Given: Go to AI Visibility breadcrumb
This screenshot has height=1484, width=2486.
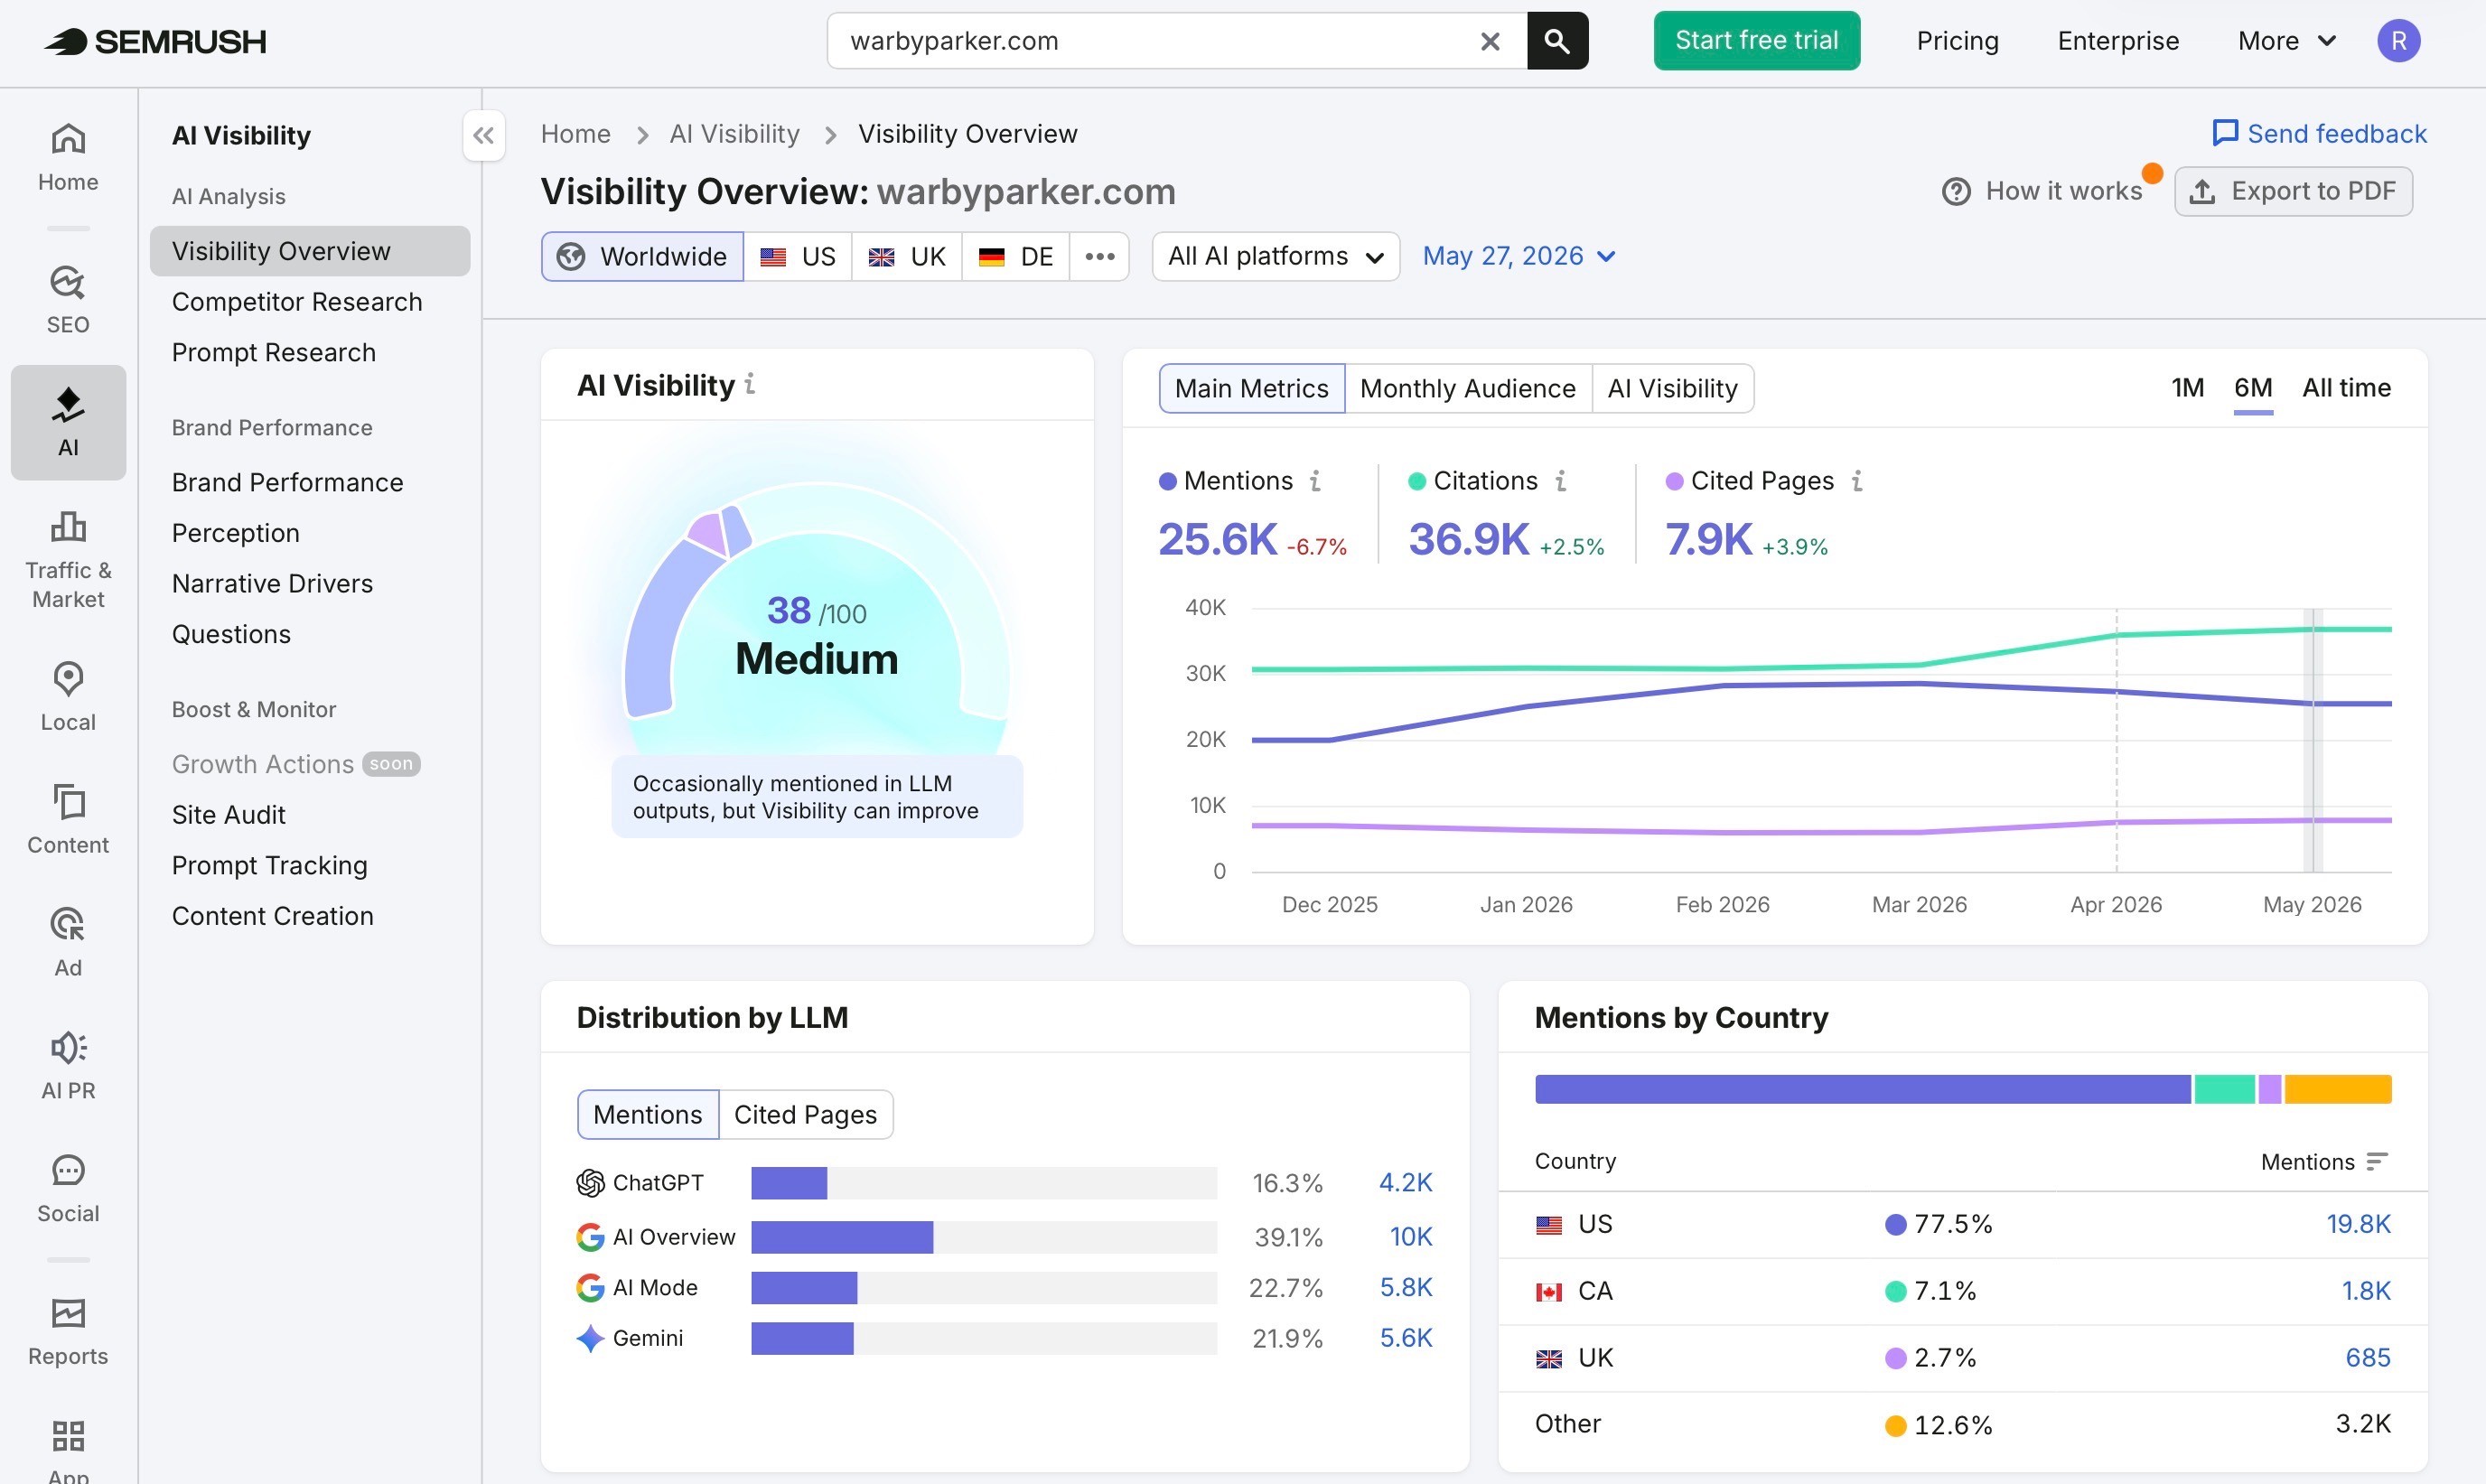Looking at the screenshot, I should (734, 134).
